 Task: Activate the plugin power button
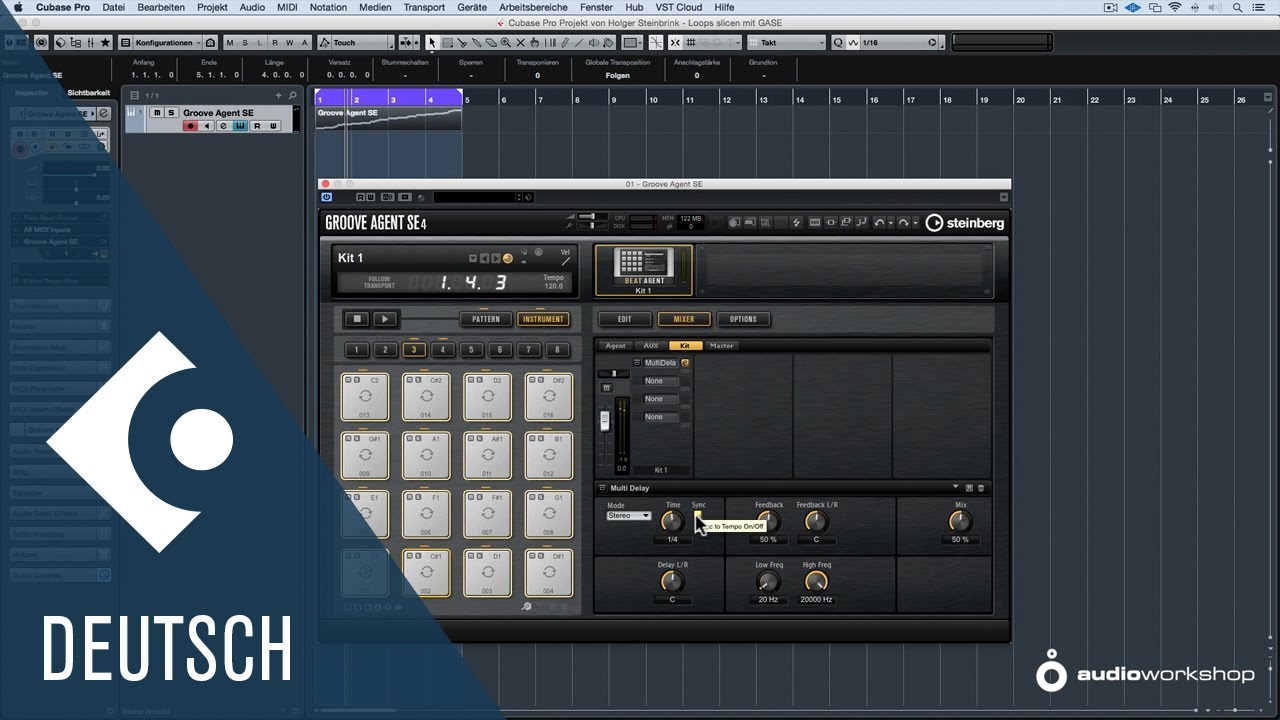(327, 198)
